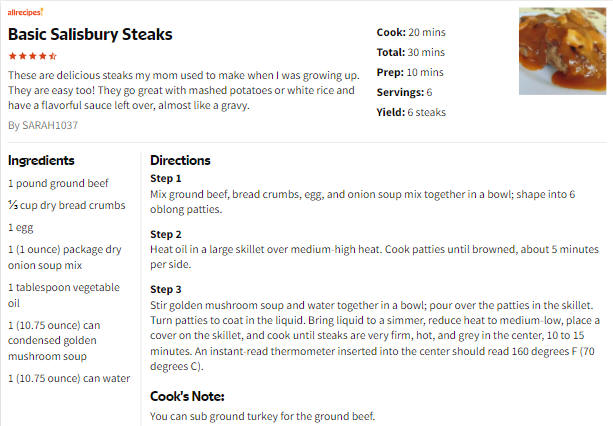Click the Ingredients heading

(x=41, y=160)
